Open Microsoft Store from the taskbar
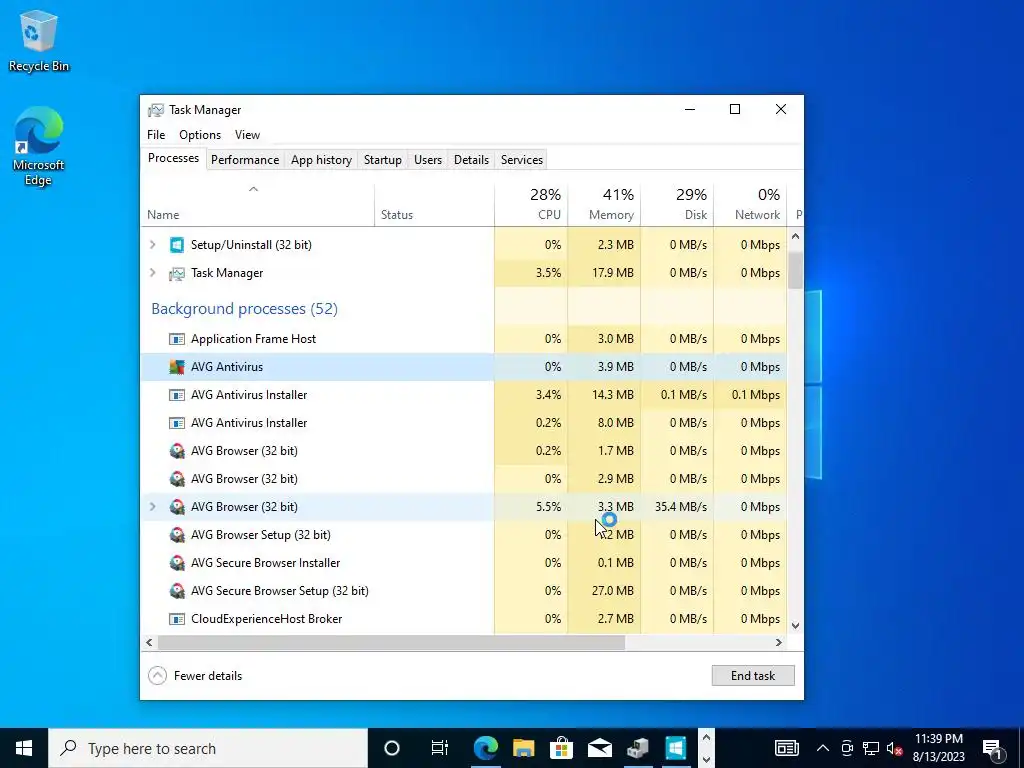The height and width of the screenshot is (768, 1024). (x=561, y=748)
